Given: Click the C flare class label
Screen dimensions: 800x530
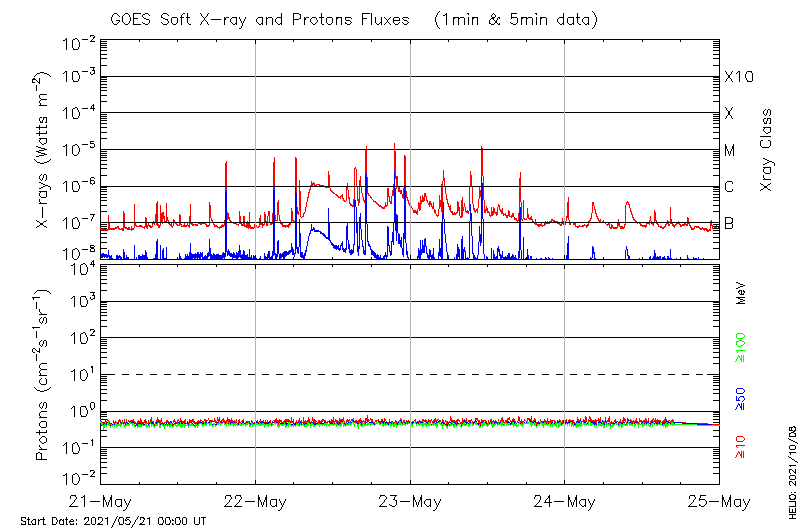Looking at the screenshot, I should tap(729, 187).
